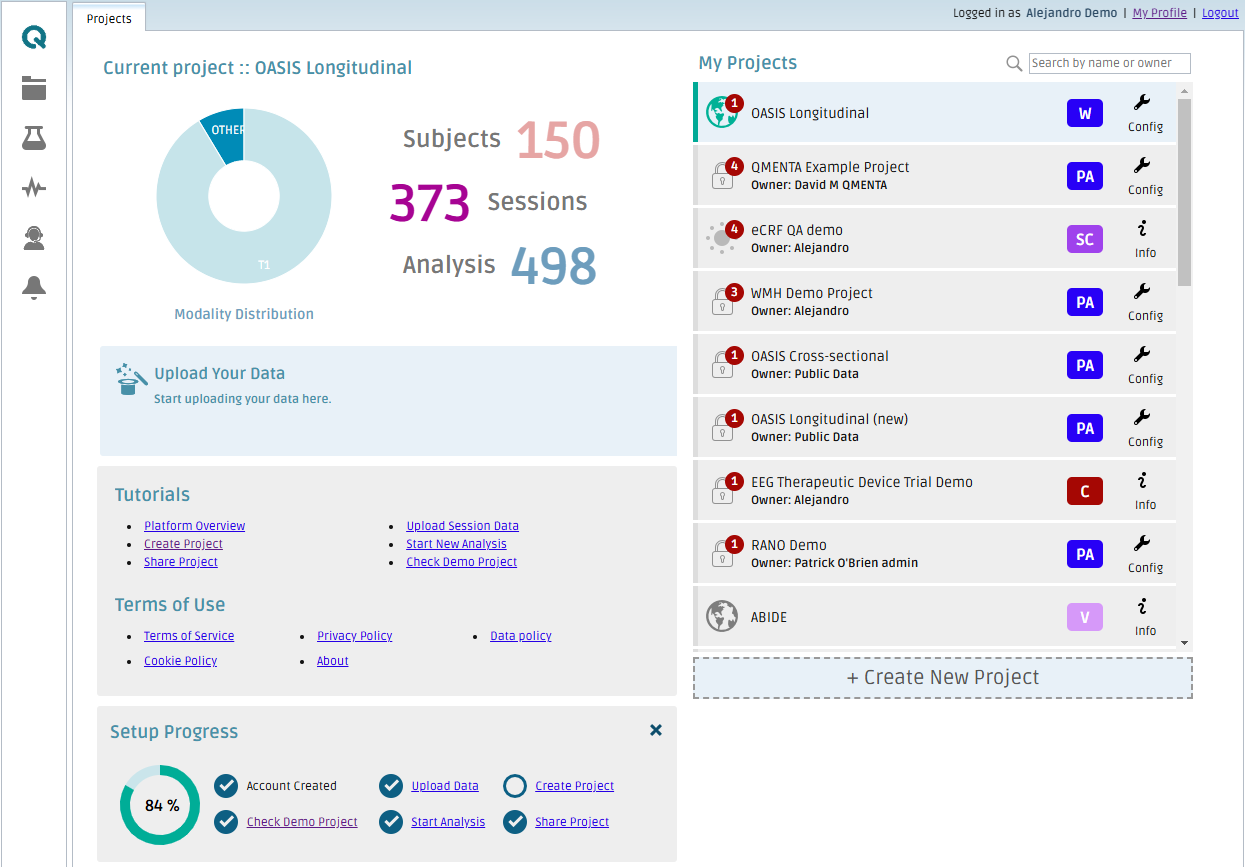
Task: Click the Config wrench for OASIS Longitudinal
Action: point(1144,103)
